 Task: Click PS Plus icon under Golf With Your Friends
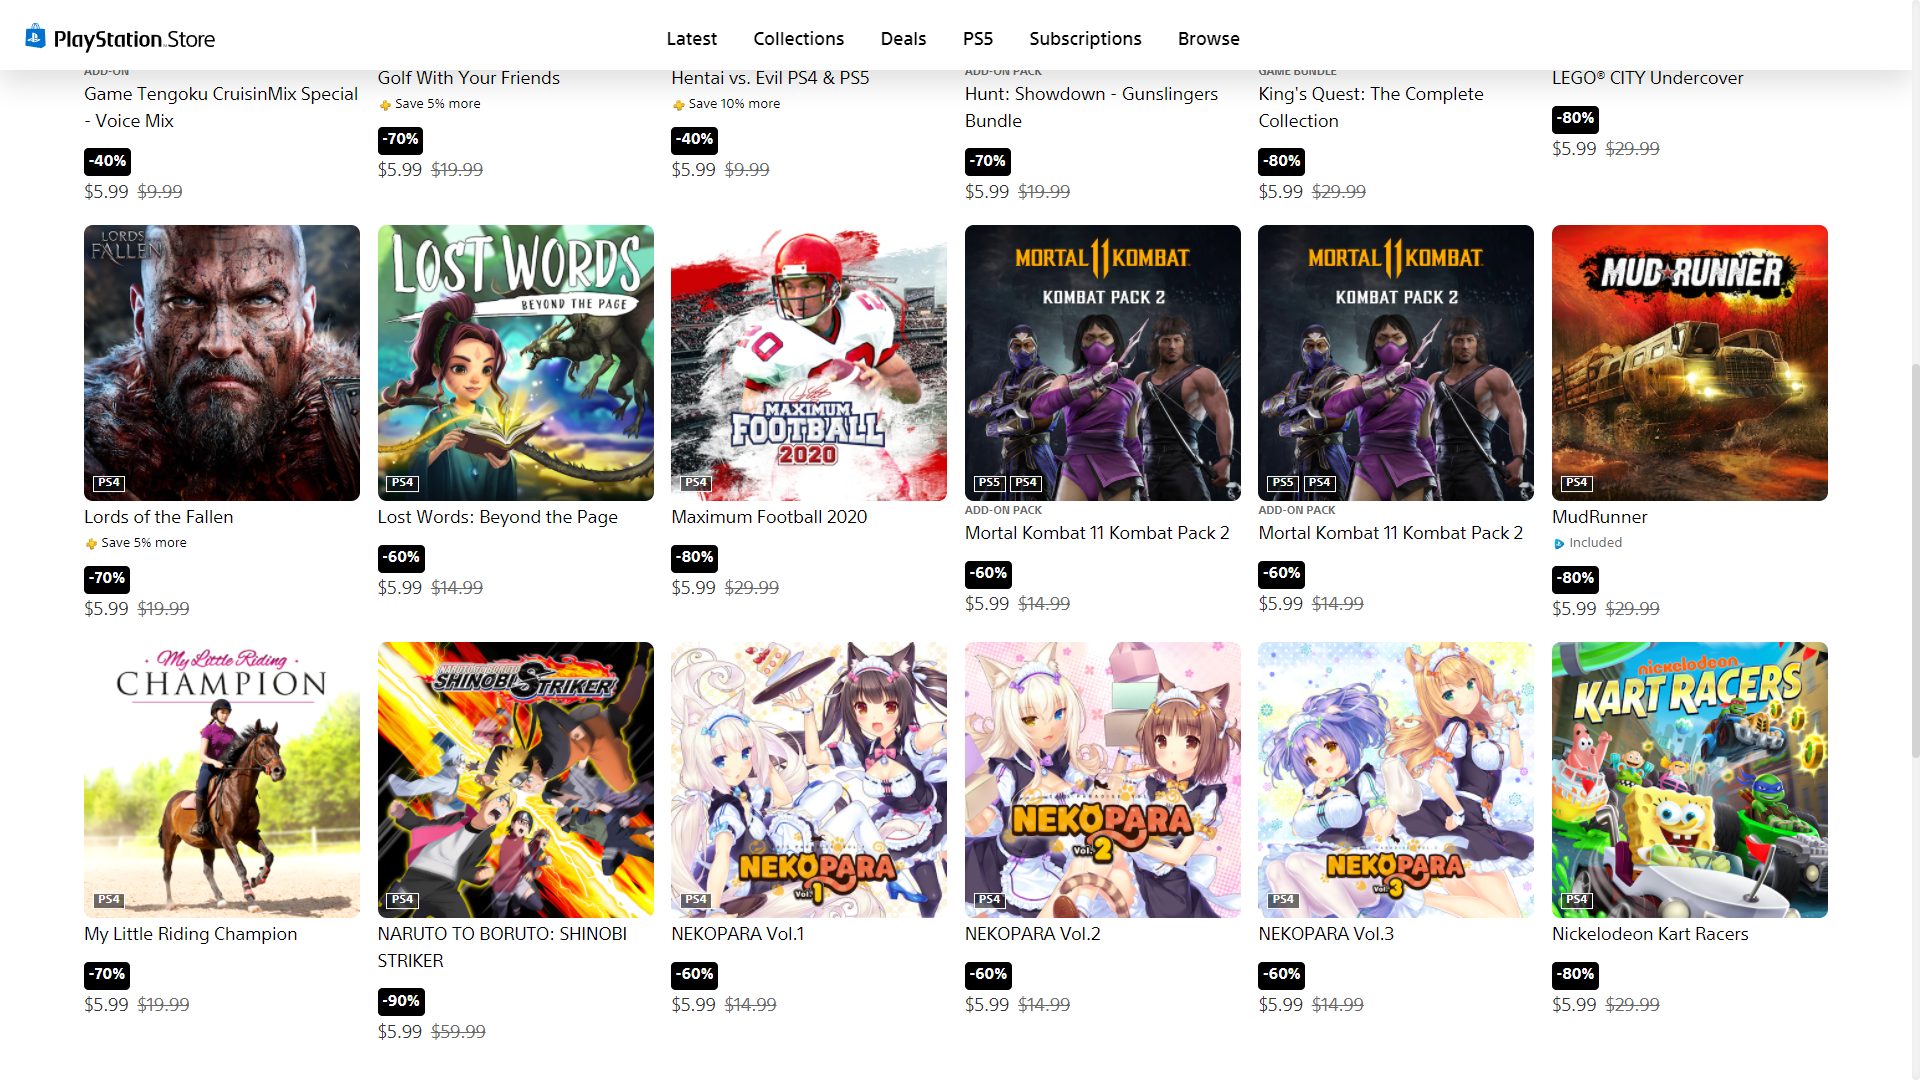(385, 105)
